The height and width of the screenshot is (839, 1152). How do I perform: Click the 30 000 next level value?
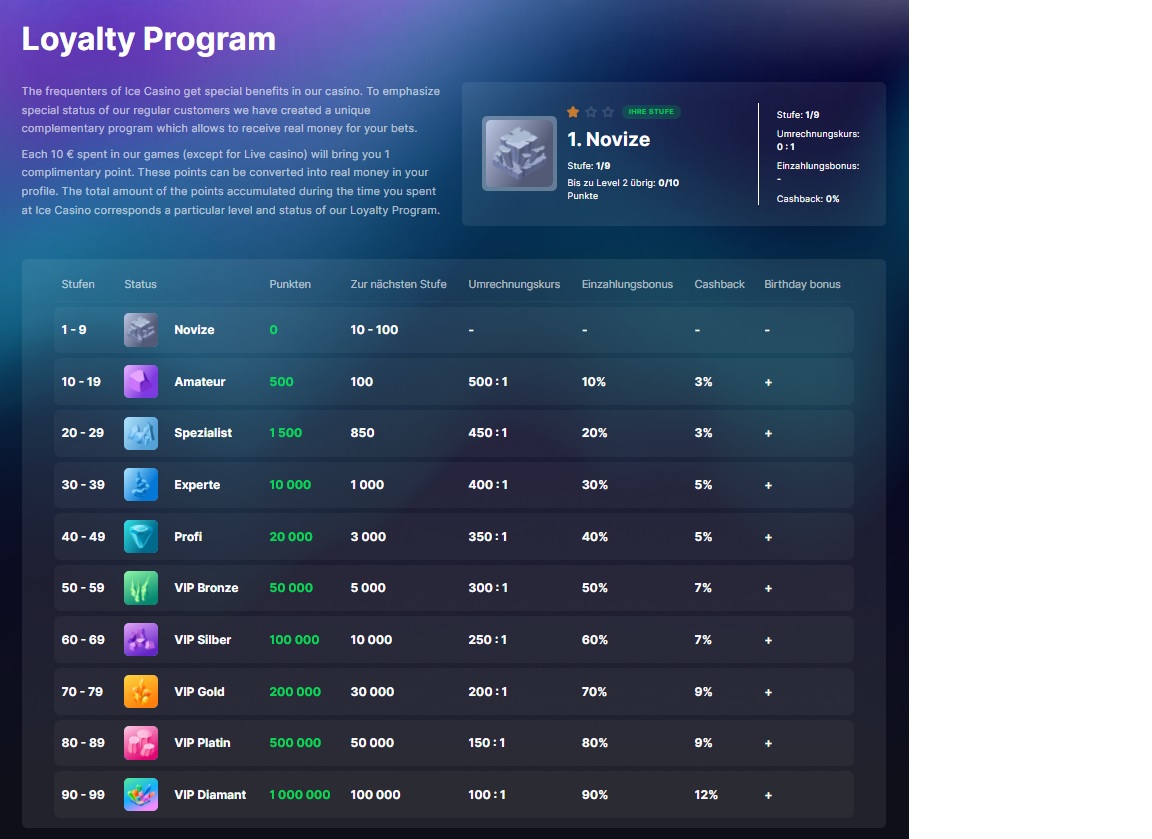(x=372, y=691)
